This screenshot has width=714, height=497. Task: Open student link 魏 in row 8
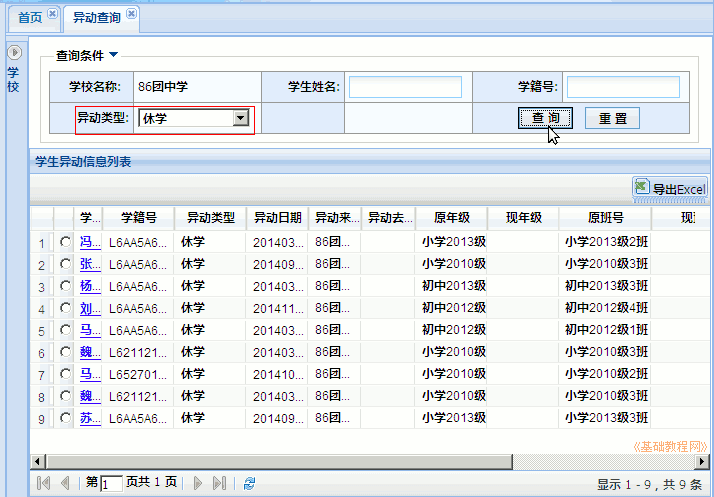point(90,396)
